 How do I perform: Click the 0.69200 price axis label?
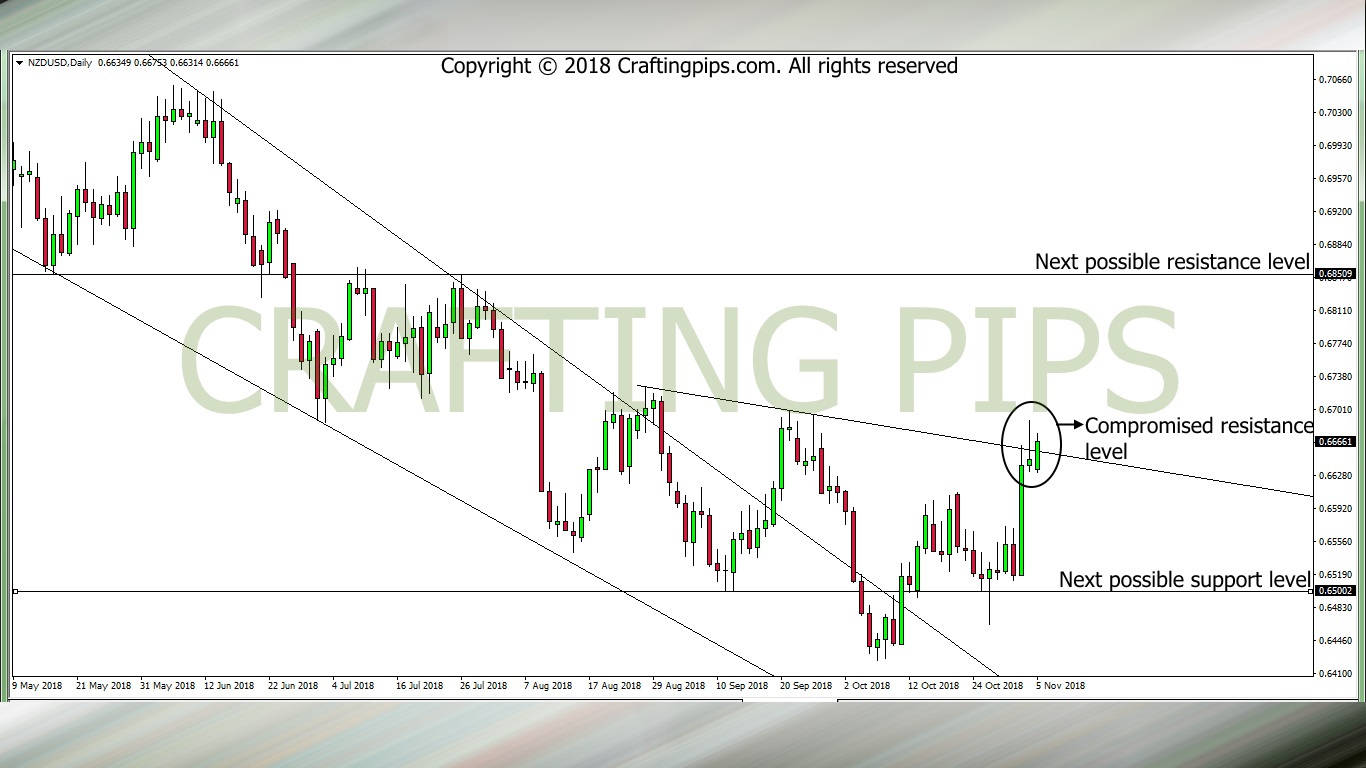[x=1337, y=211]
